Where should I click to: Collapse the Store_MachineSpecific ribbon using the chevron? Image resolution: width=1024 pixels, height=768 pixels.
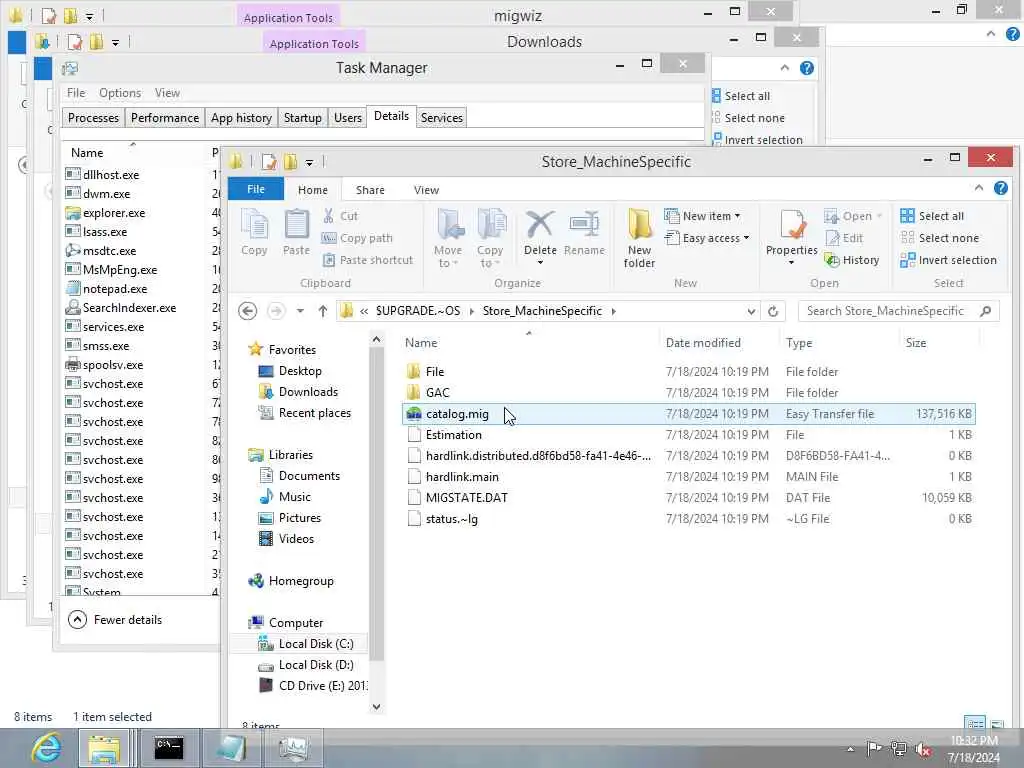pyautogui.click(x=978, y=188)
